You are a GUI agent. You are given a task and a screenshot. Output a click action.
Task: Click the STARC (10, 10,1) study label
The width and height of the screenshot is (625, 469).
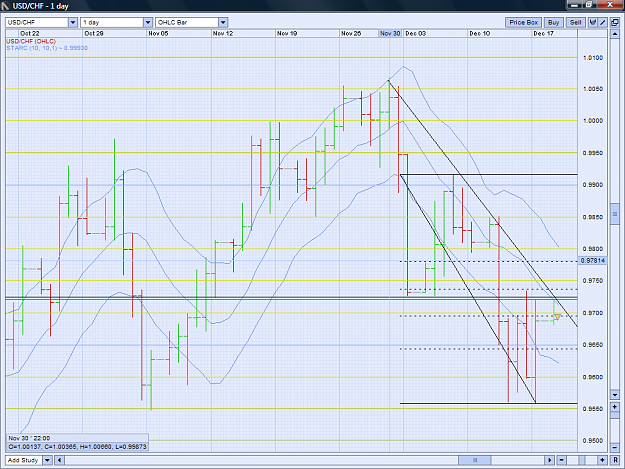[x=47, y=48]
